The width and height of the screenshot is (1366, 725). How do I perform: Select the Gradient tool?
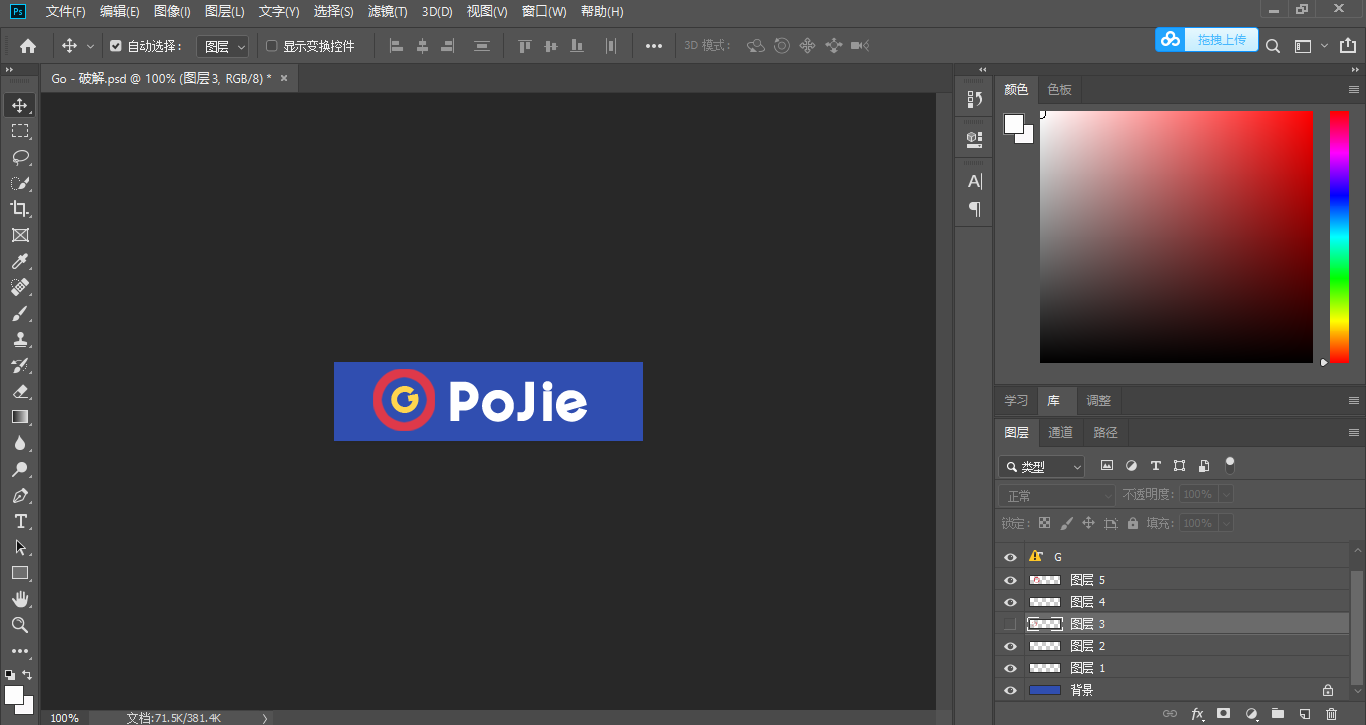[x=20, y=417]
